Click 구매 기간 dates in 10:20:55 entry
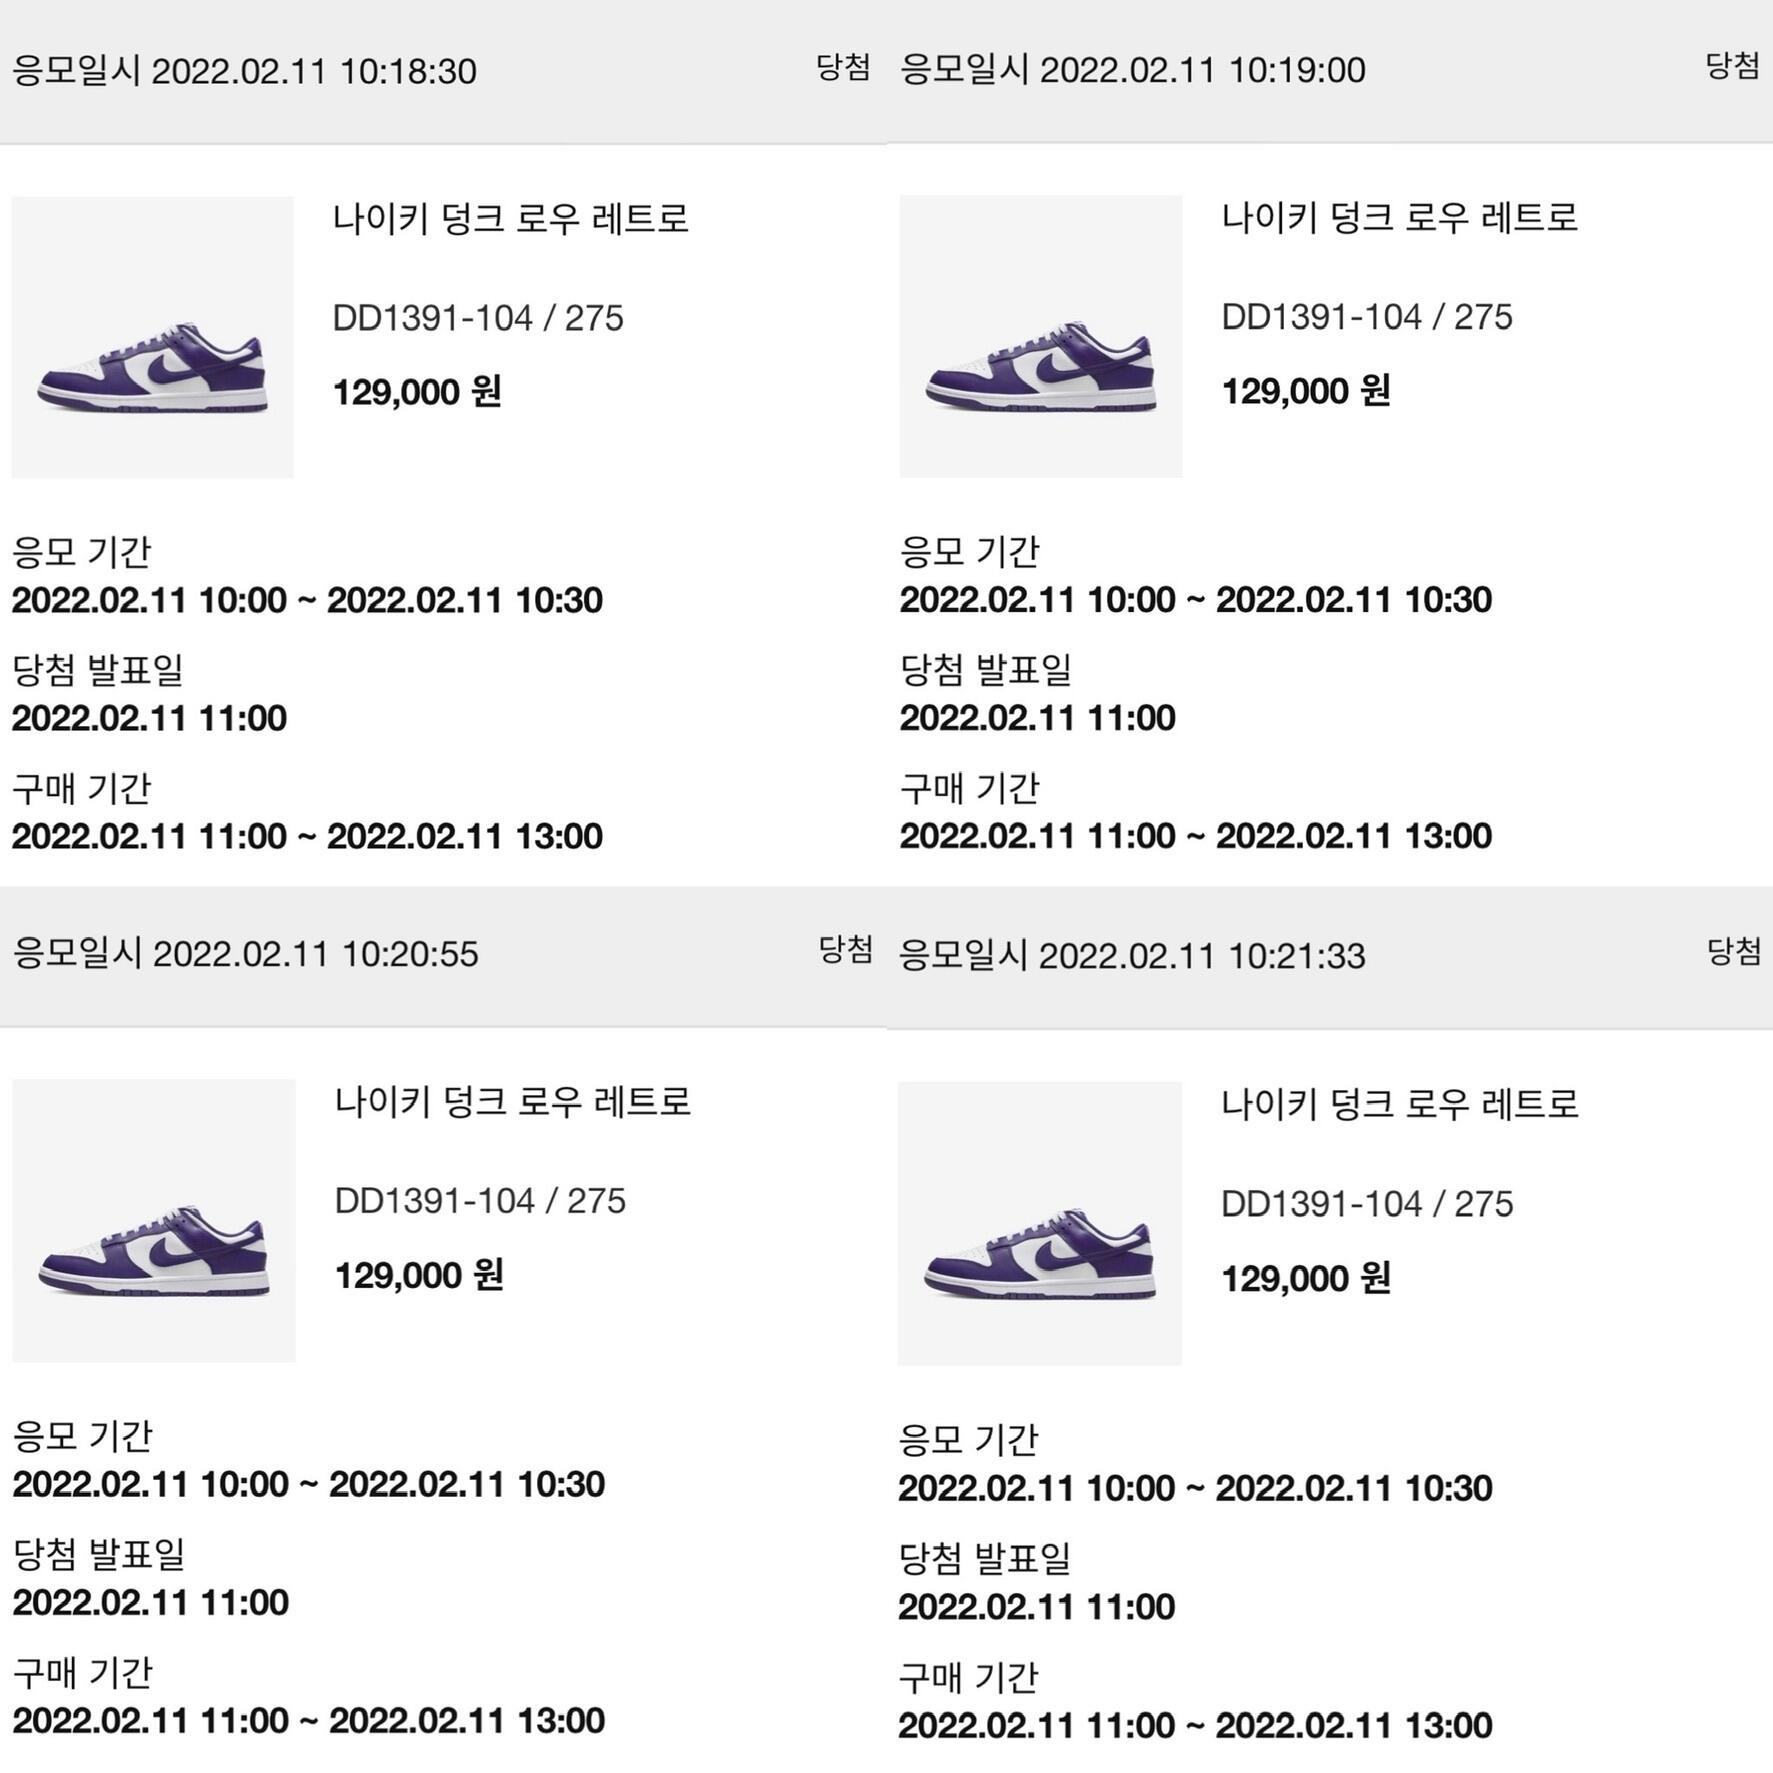The height and width of the screenshot is (1773, 1773). pos(308,1720)
